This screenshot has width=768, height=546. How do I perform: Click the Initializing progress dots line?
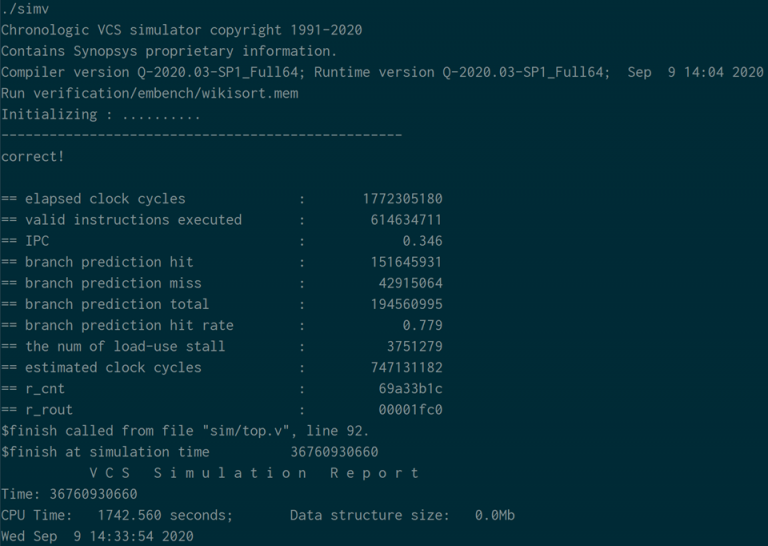coord(100,114)
